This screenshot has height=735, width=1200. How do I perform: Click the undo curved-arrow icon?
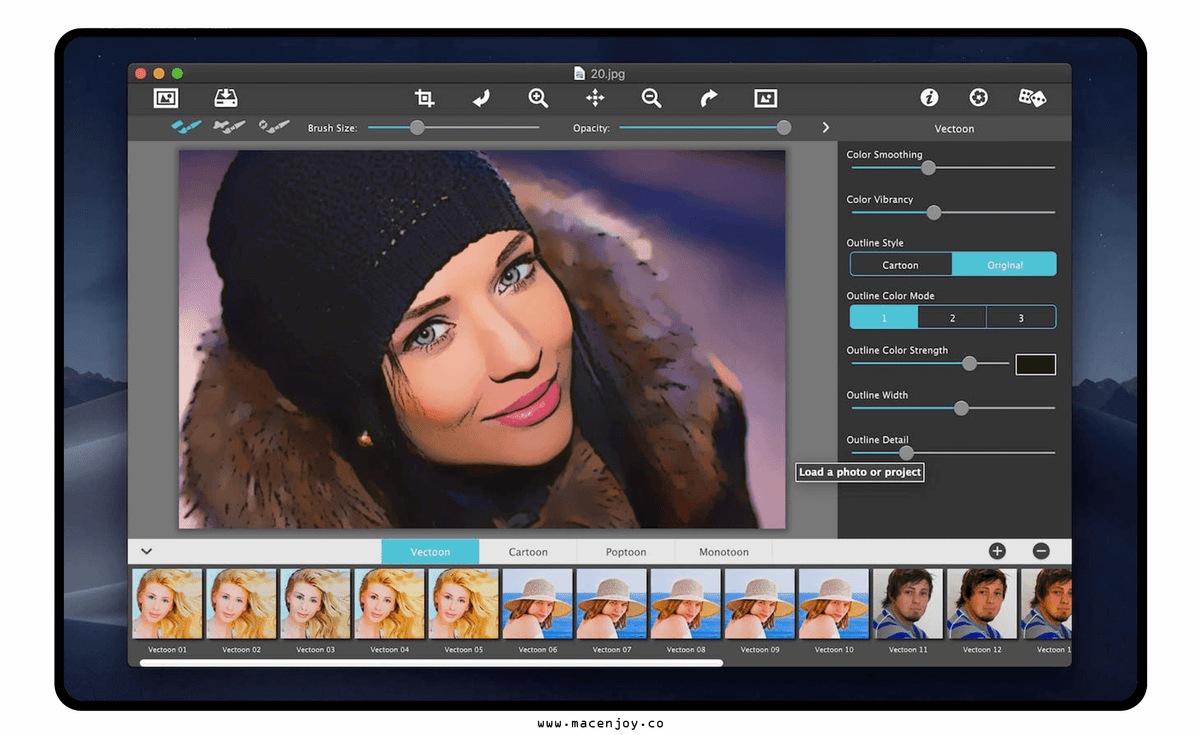tap(481, 97)
